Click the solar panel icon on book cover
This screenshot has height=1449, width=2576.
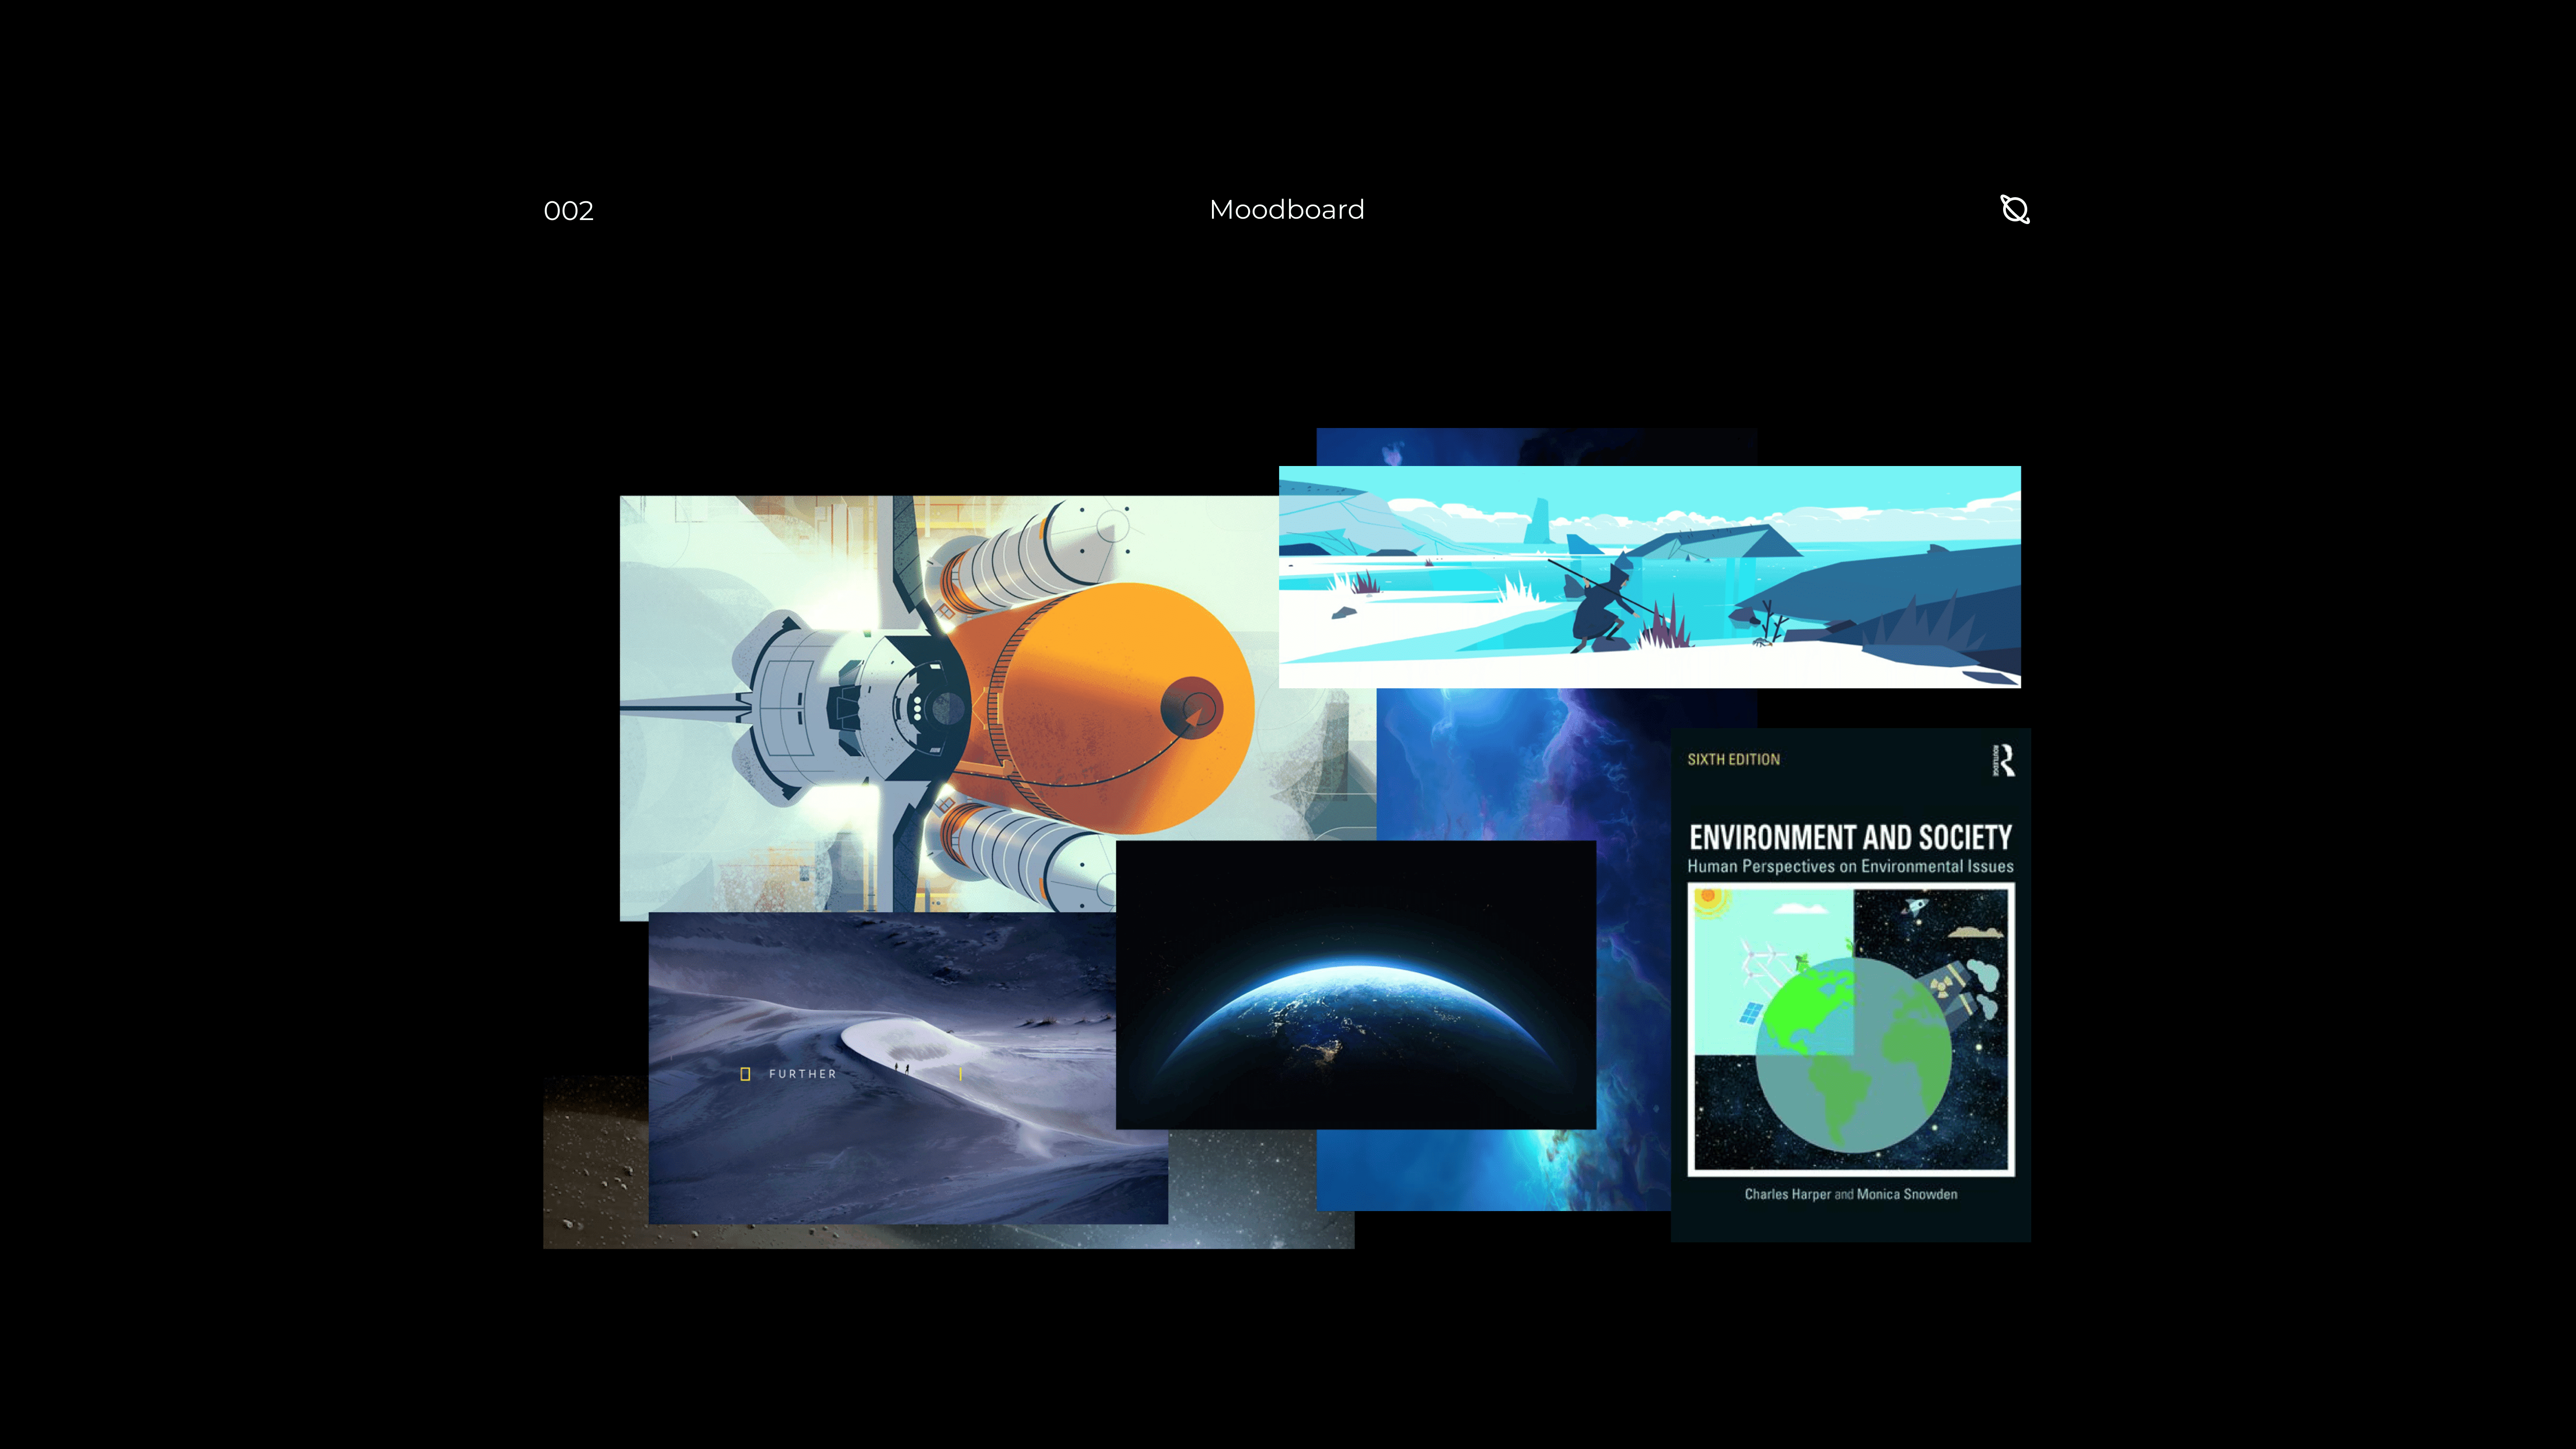pyautogui.click(x=1750, y=1012)
